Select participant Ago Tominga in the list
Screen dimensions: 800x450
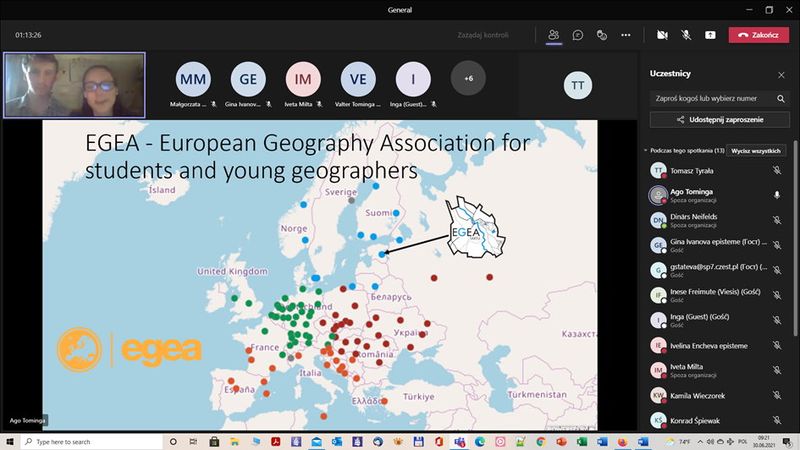click(x=717, y=195)
